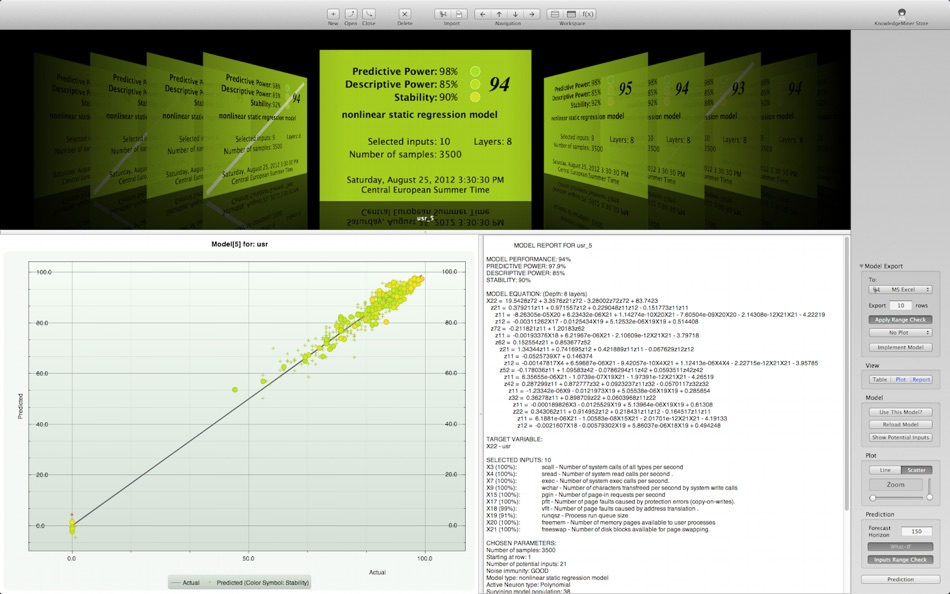
Task: Click the Zoom button in Plot section
Action: [895, 485]
